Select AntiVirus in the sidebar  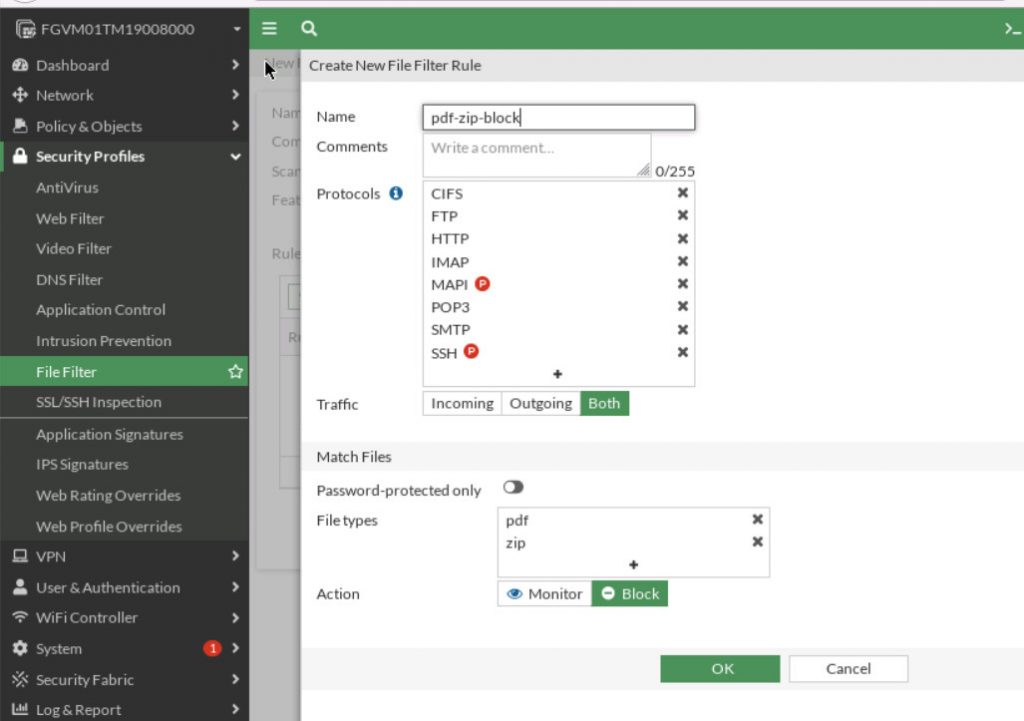tap(67, 187)
